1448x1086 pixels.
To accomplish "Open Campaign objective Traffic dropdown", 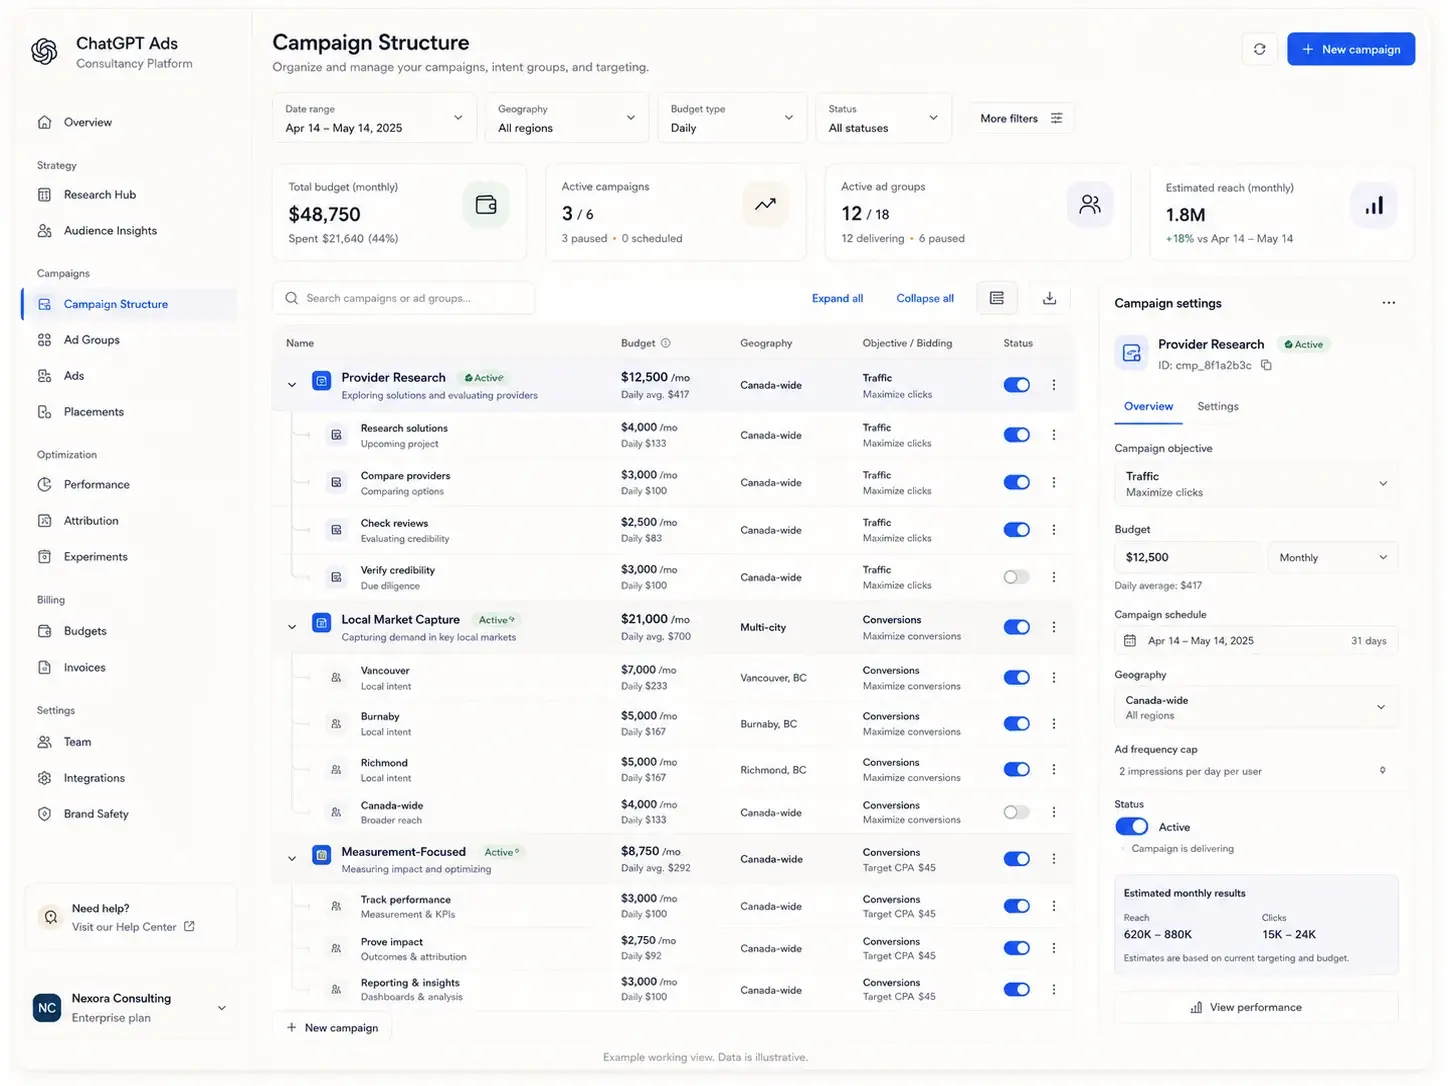I will pyautogui.click(x=1256, y=484).
